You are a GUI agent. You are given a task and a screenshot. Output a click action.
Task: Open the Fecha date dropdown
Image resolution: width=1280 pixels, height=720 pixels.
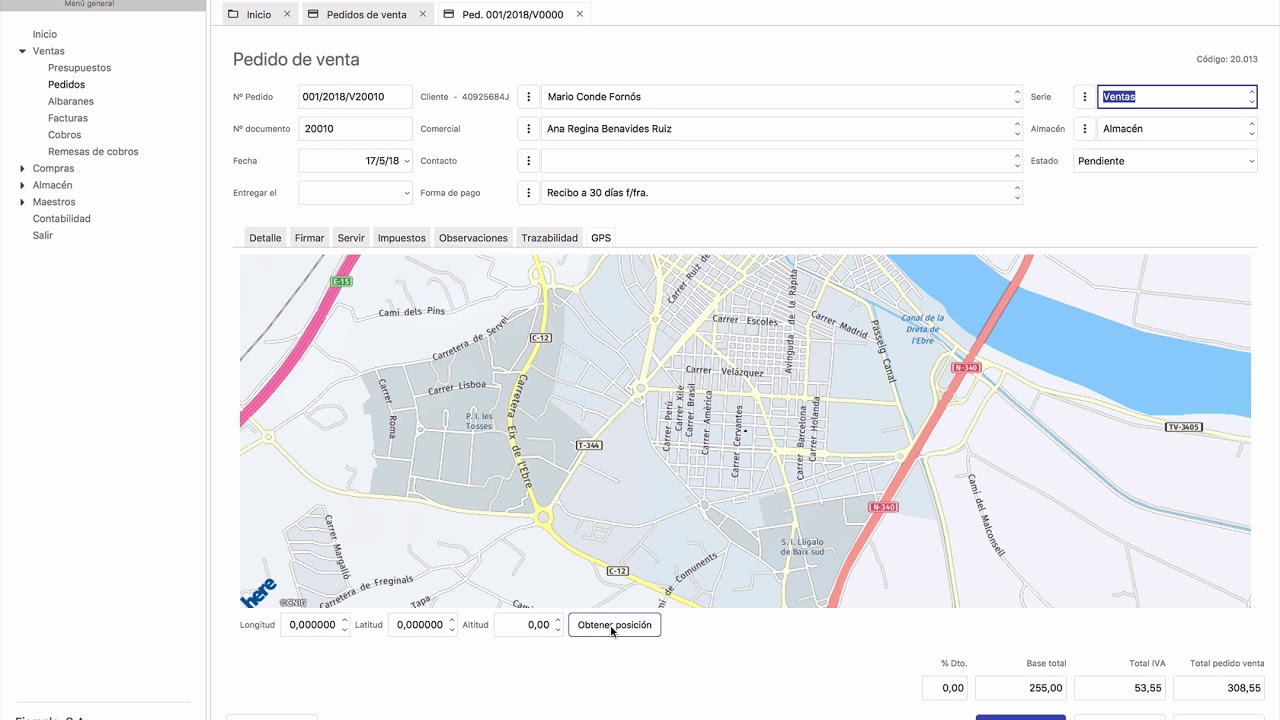coord(407,161)
